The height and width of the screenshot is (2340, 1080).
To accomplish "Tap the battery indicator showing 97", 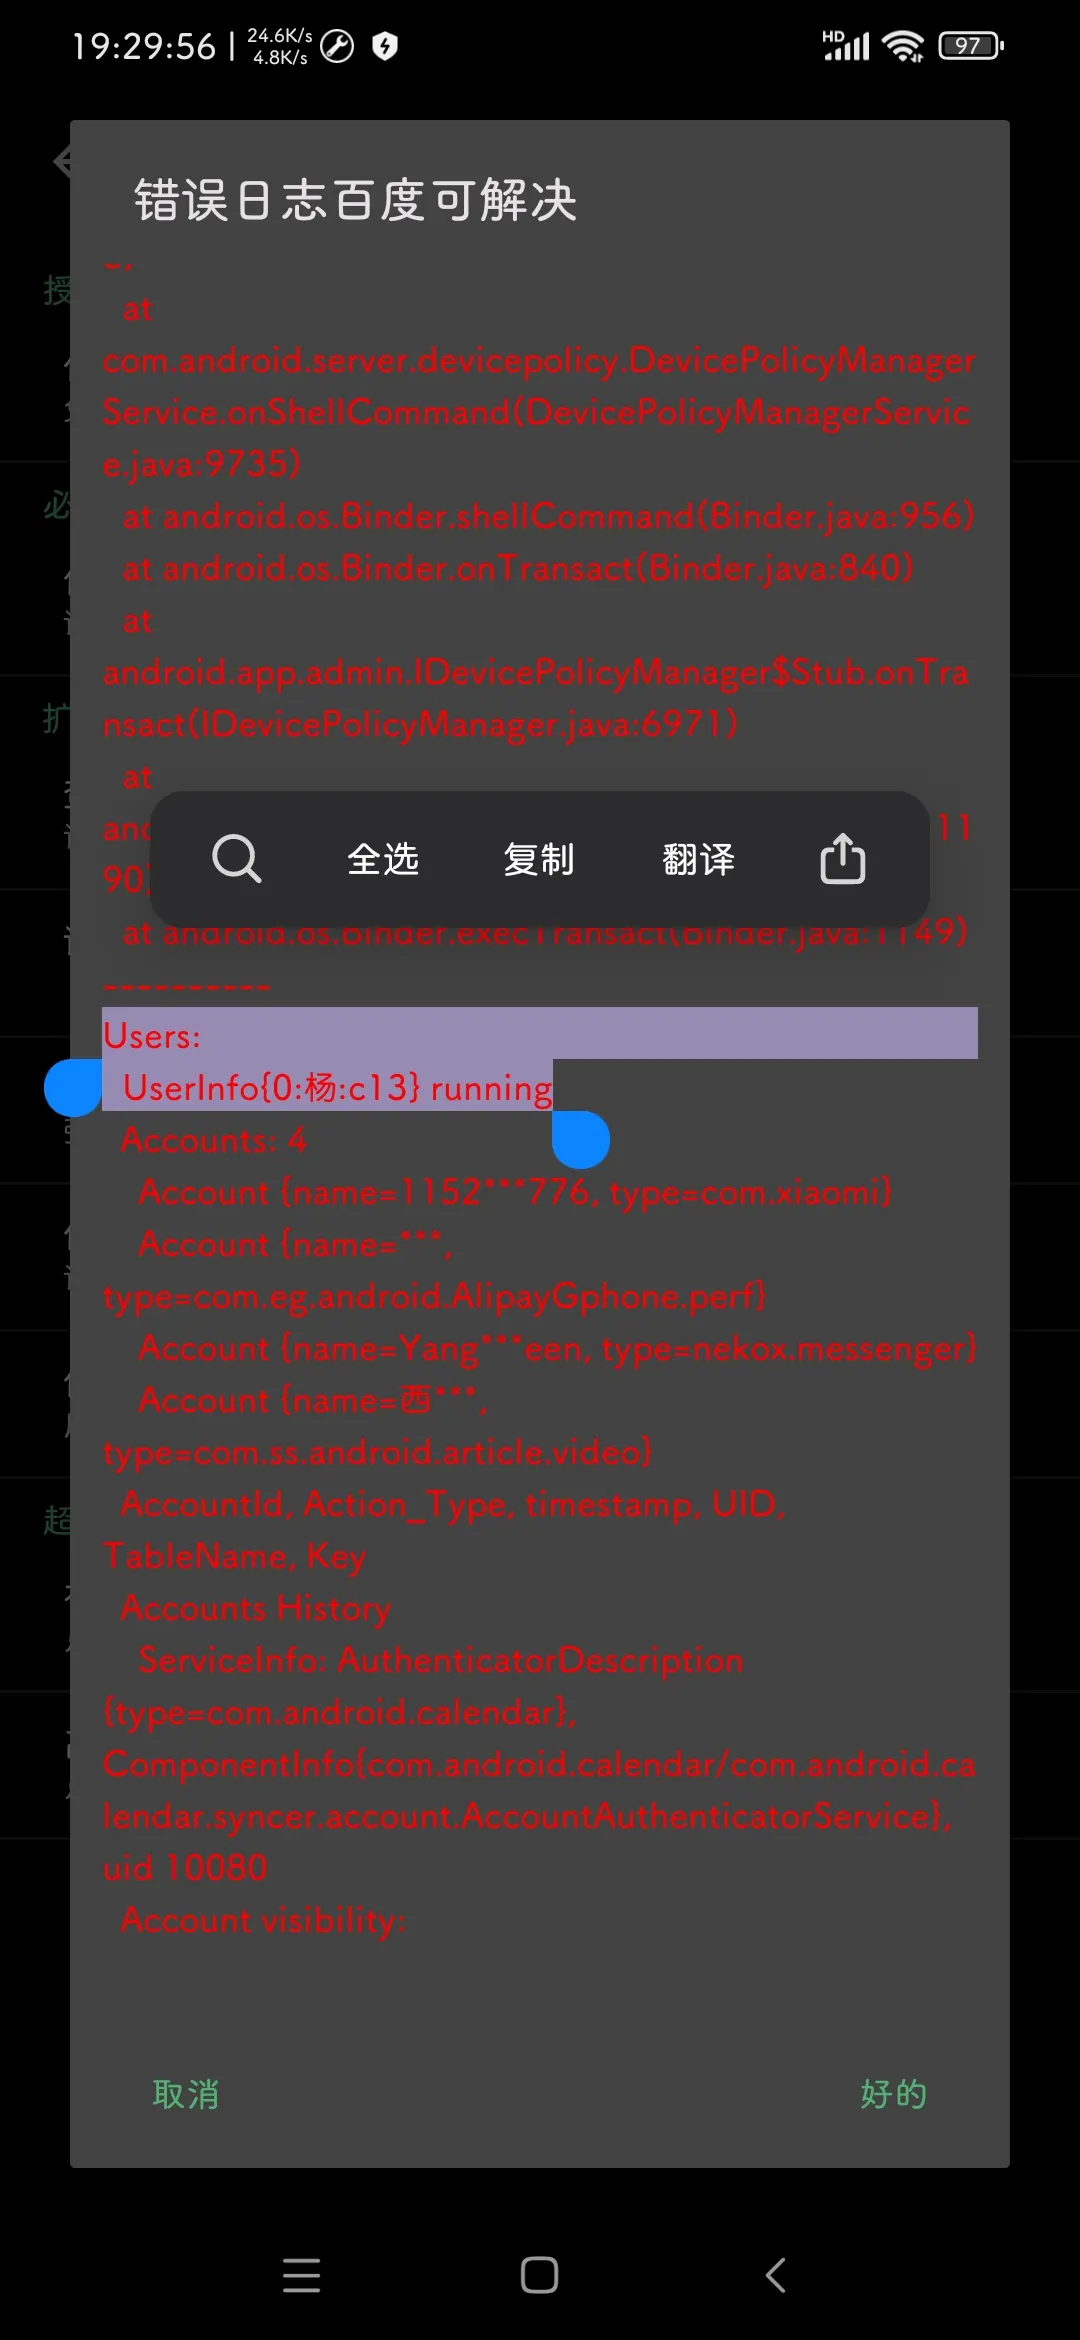I will click(x=970, y=46).
